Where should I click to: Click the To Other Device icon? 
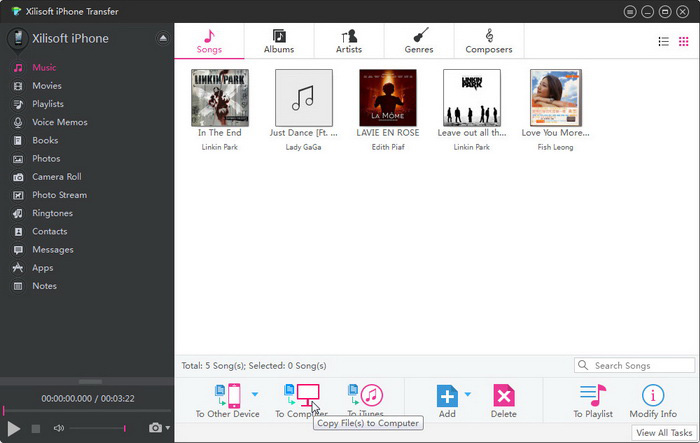pyautogui.click(x=227, y=395)
